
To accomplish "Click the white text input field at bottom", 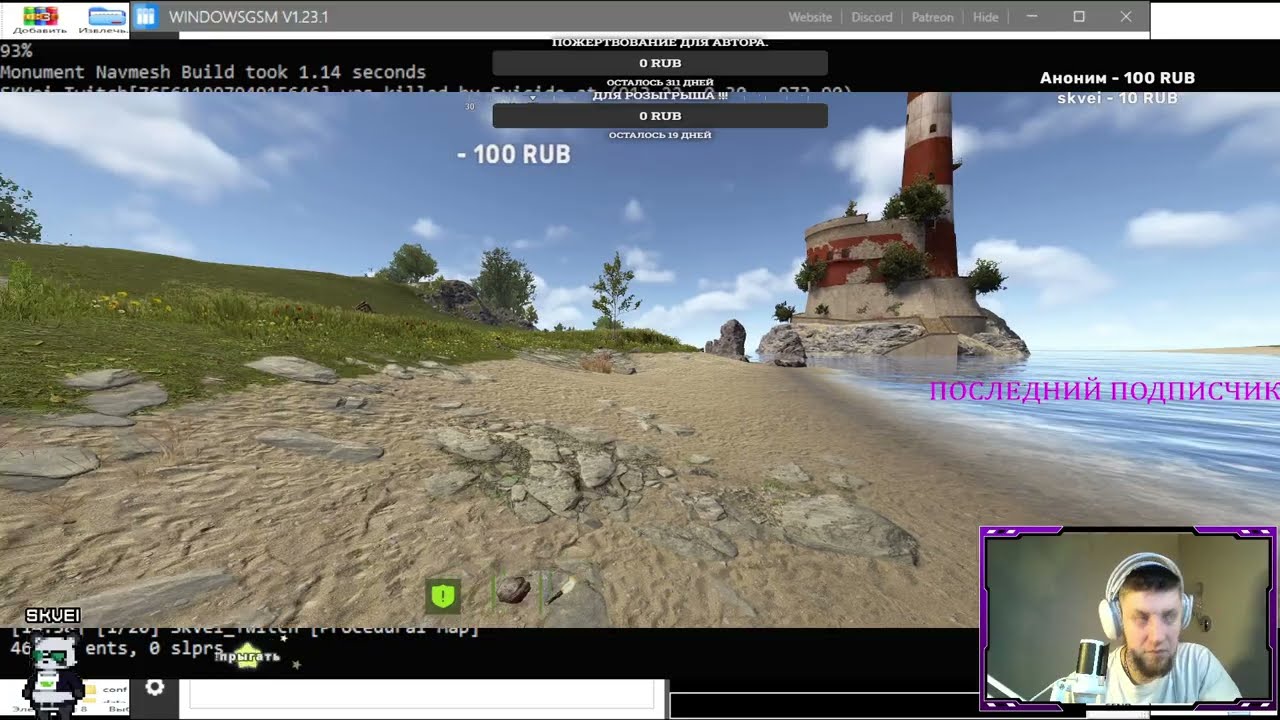I will coord(423,694).
